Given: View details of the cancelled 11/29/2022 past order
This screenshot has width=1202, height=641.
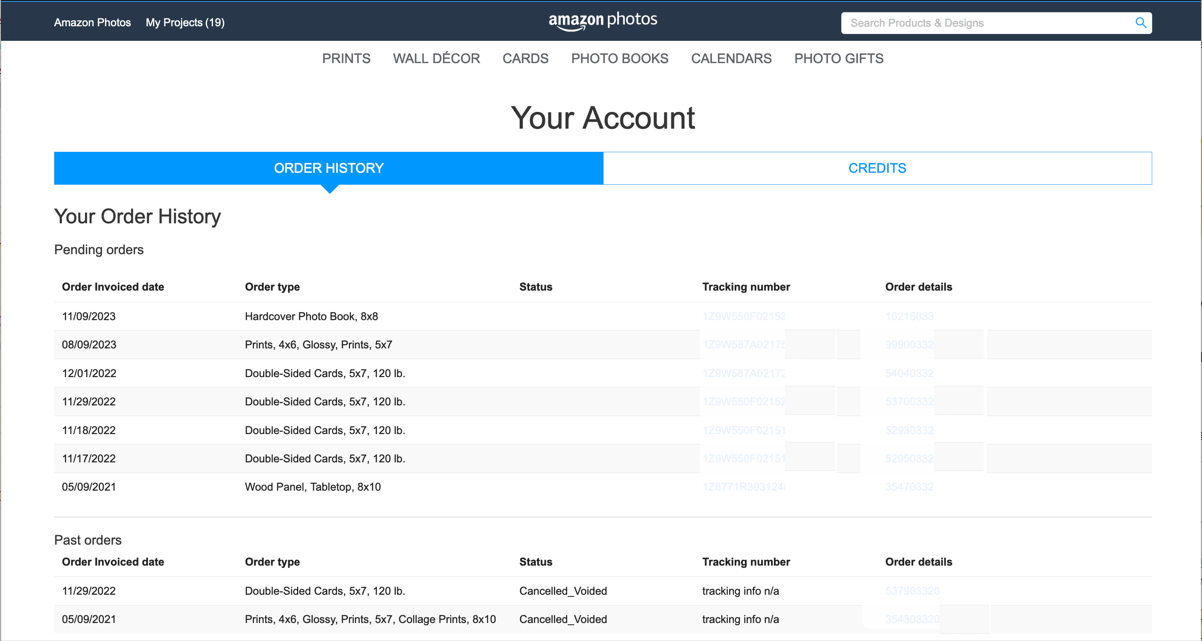Looking at the screenshot, I should [x=914, y=591].
